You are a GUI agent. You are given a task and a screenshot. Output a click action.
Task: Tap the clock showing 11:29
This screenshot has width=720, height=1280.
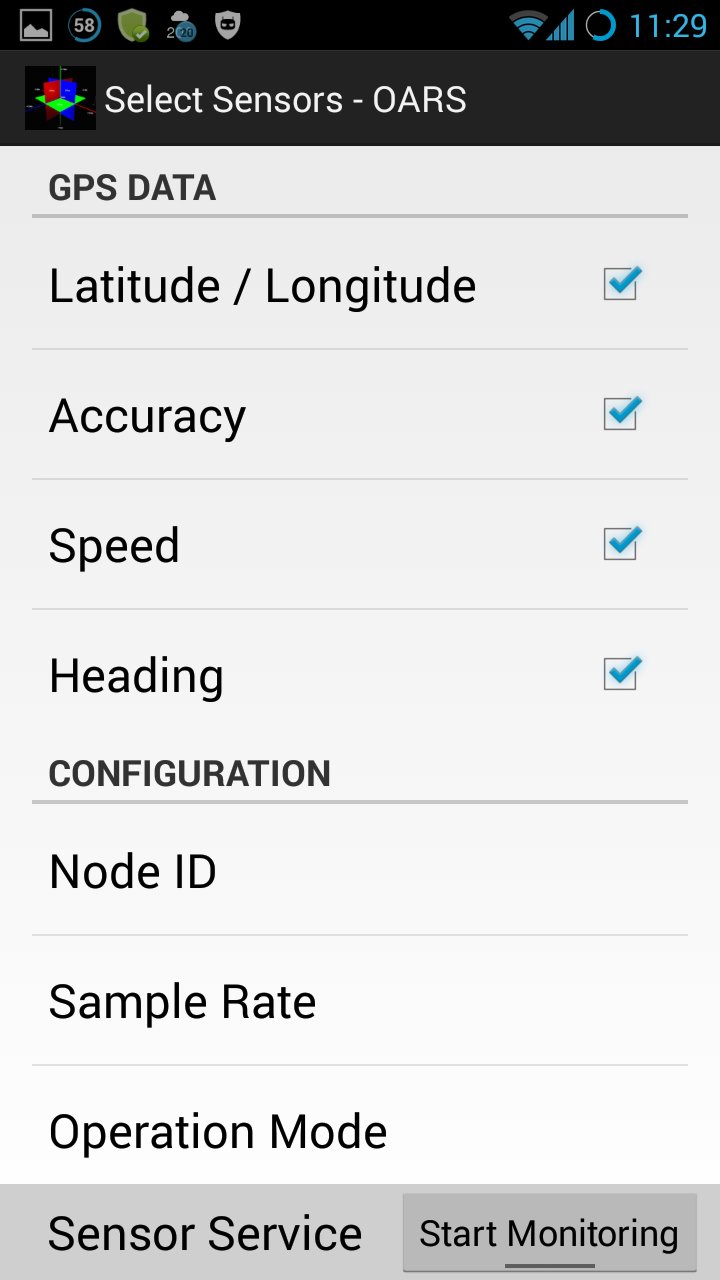pyautogui.click(x=668, y=26)
